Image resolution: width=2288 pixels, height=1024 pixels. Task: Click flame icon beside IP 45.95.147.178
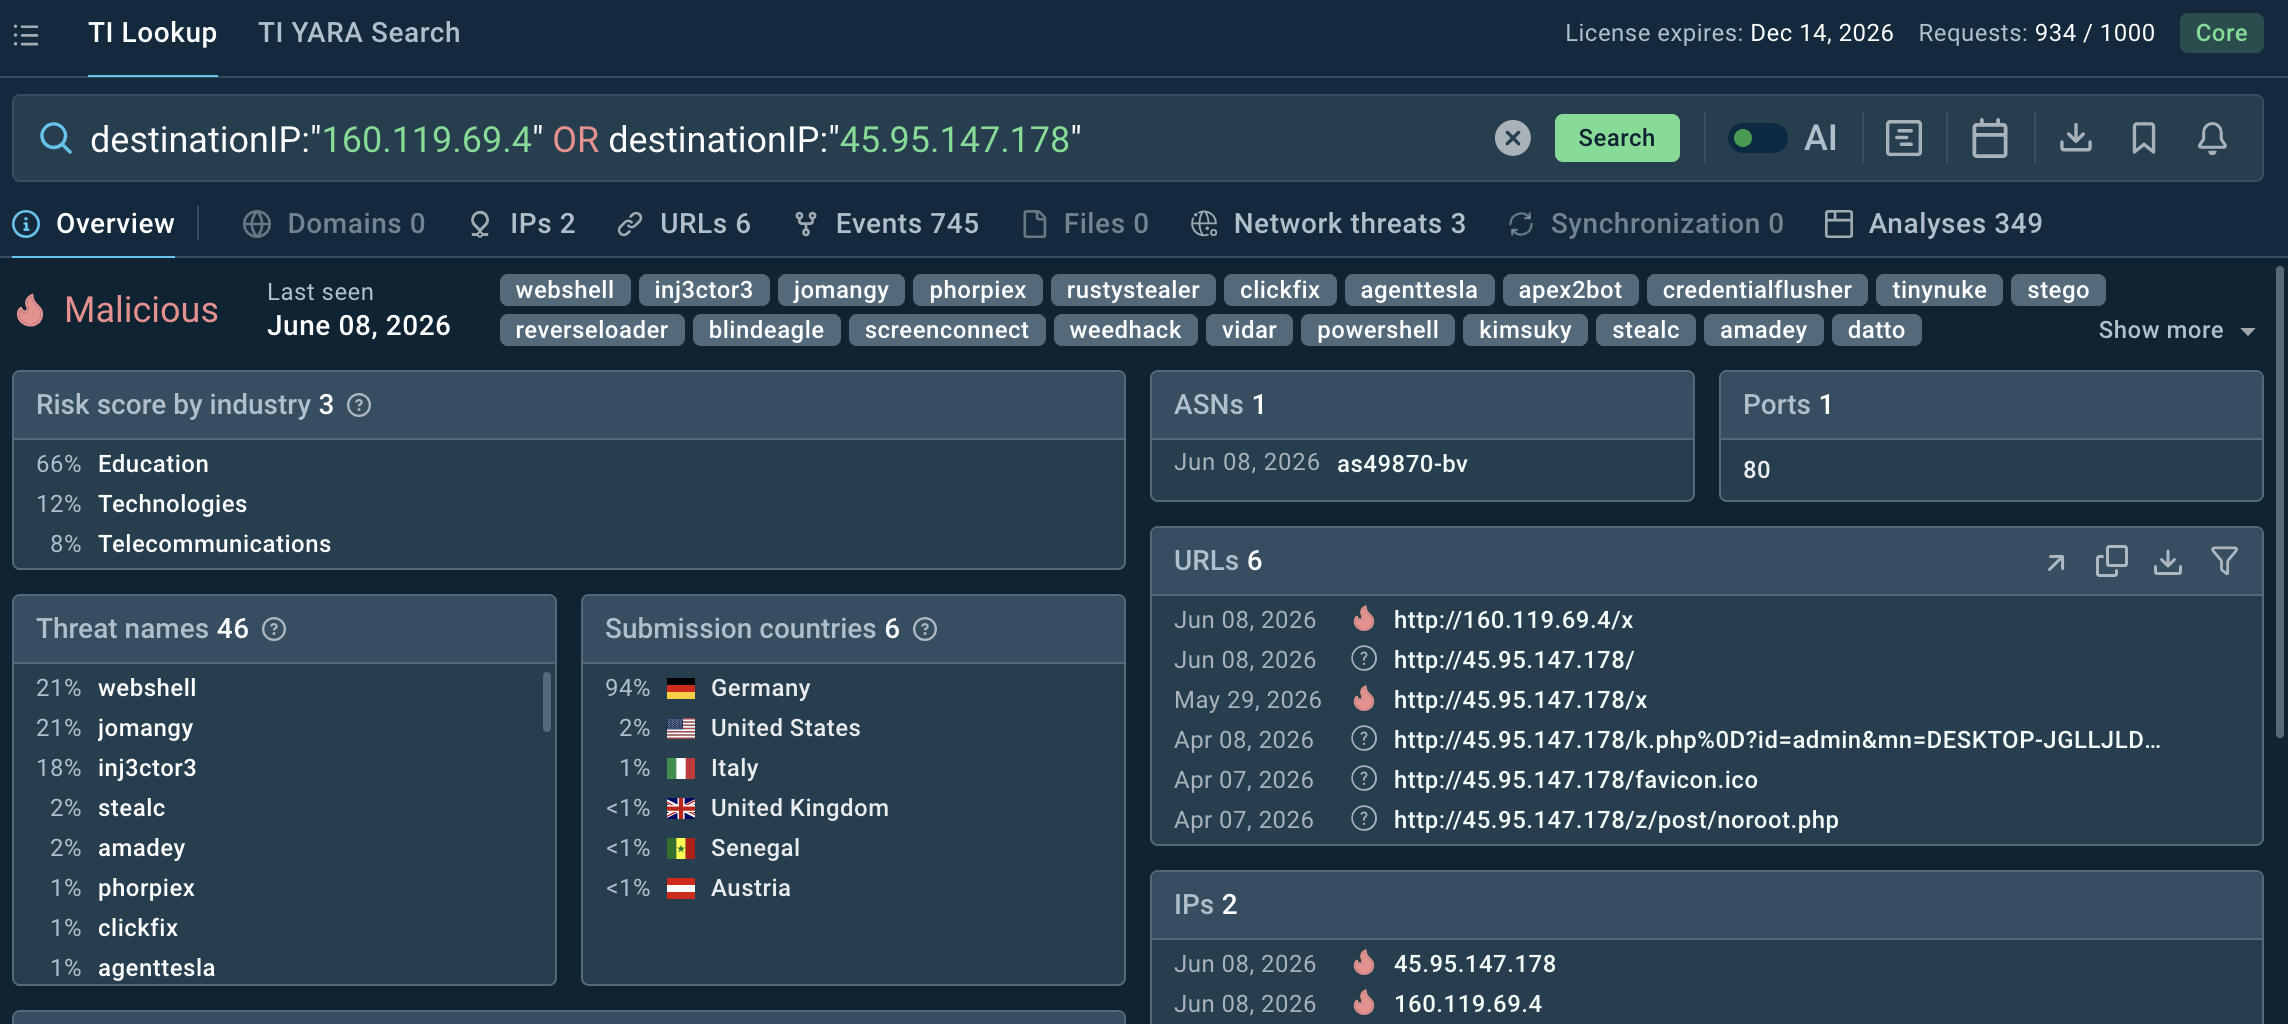click(1364, 963)
